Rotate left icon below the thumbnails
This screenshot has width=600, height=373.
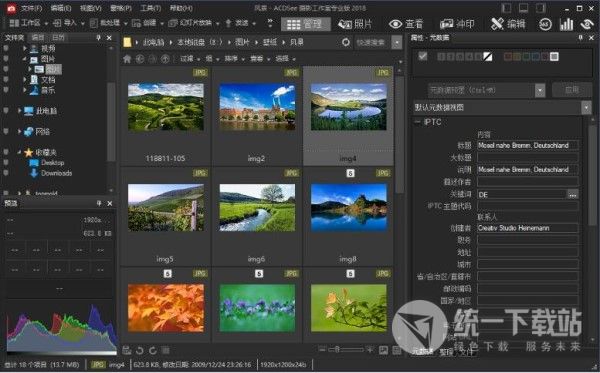140,350
